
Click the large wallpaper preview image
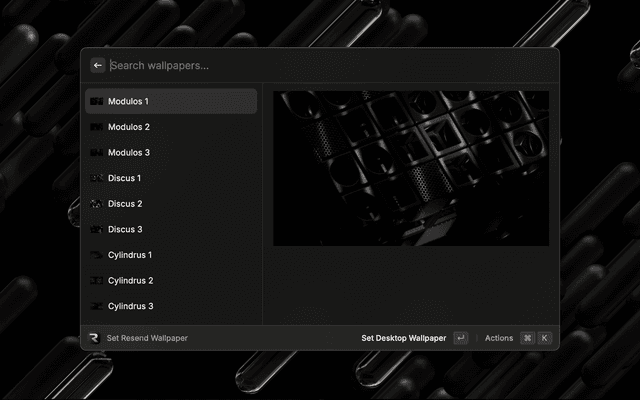point(411,168)
